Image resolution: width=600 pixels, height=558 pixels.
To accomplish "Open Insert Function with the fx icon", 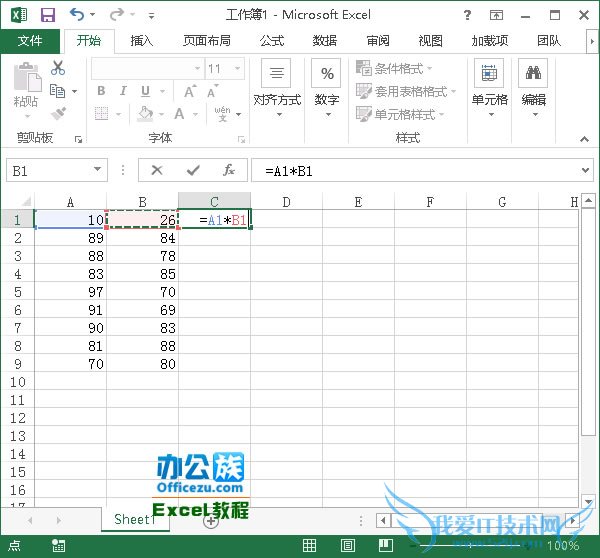I will pos(229,171).
